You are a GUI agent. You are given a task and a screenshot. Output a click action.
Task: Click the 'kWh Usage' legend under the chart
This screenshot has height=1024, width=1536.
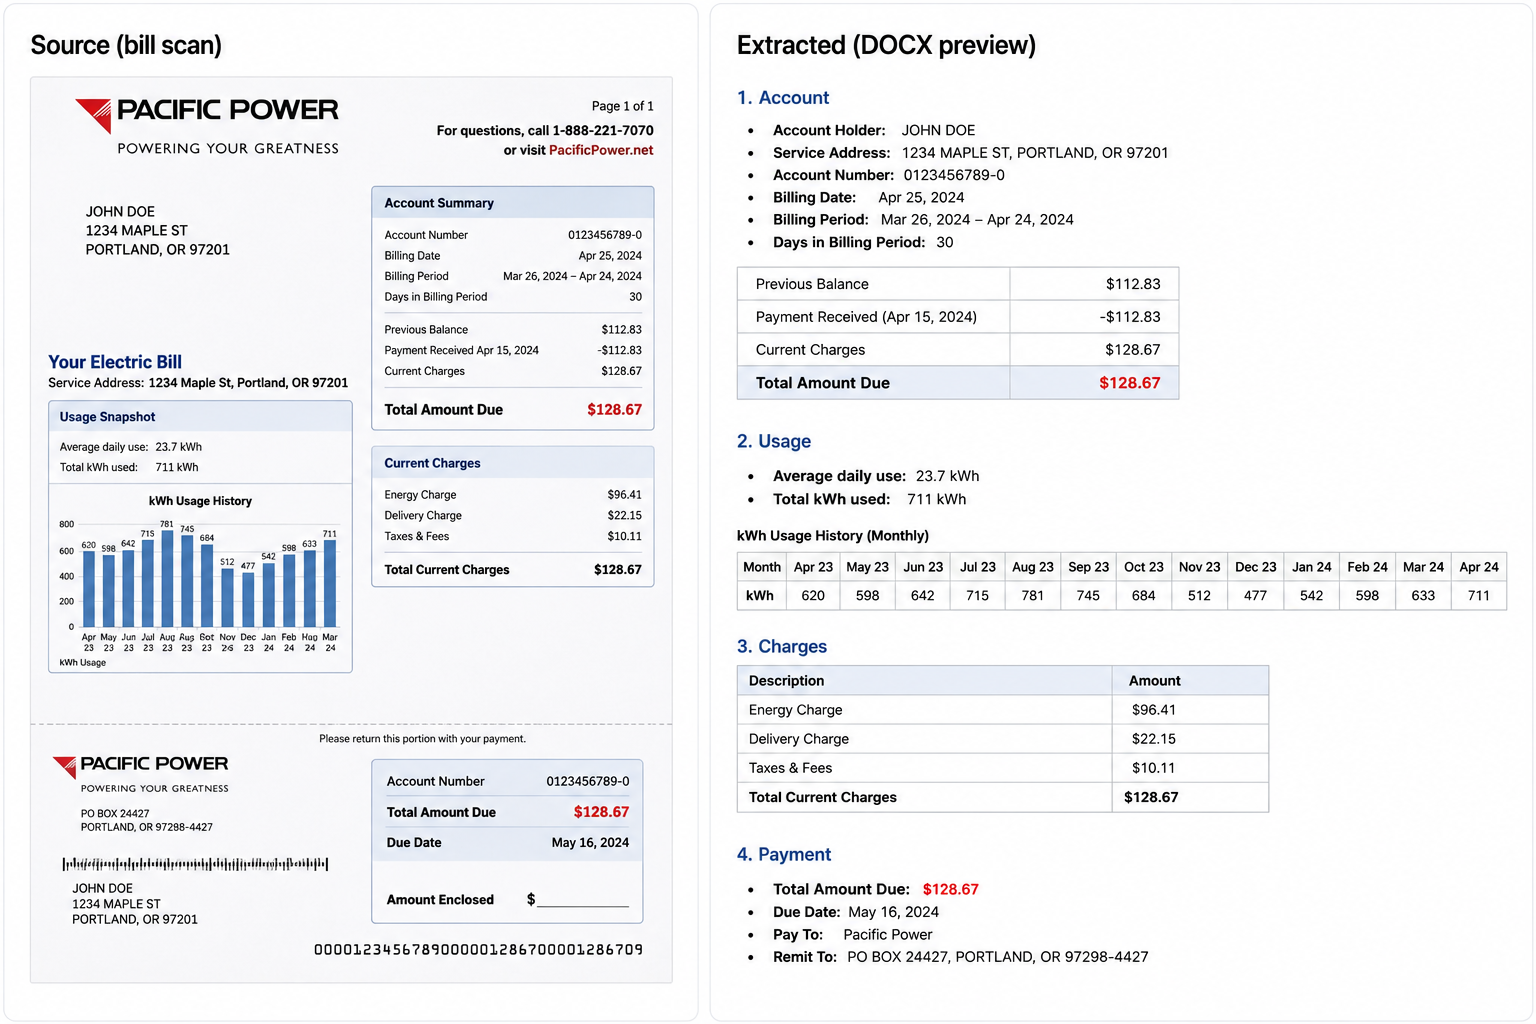coord(82,662)
